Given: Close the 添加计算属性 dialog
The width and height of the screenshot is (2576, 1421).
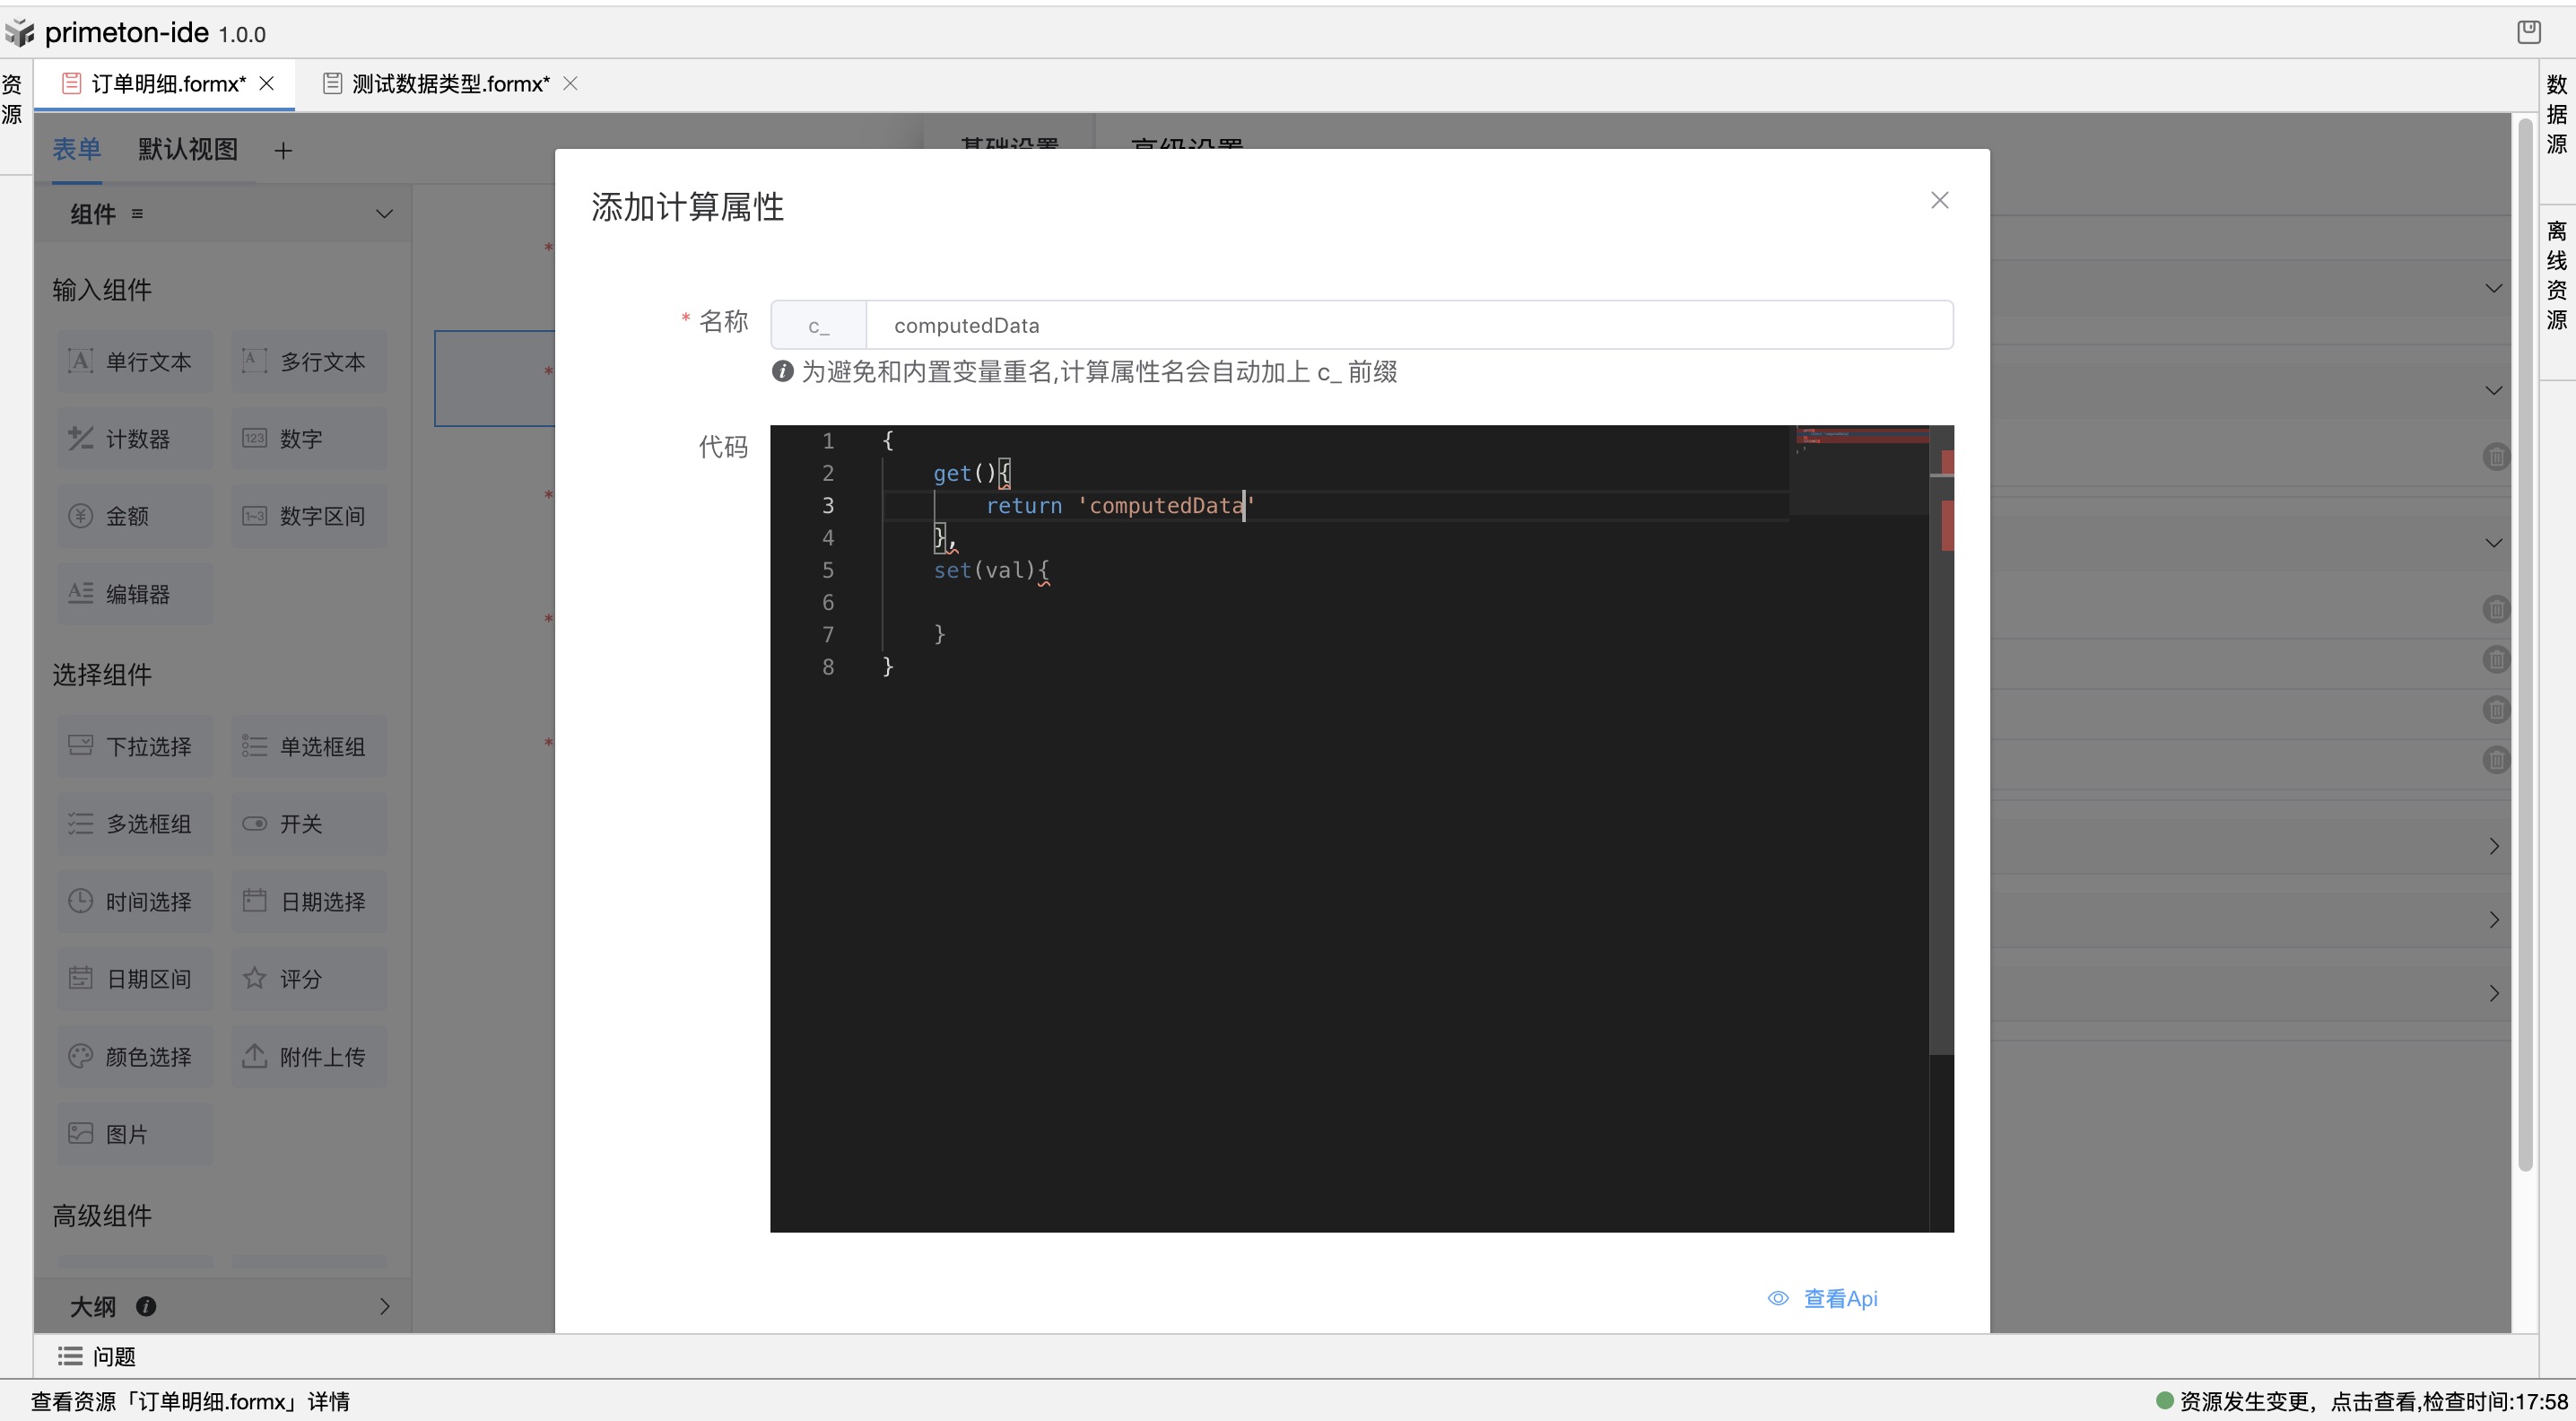Looking at the screenshot, I should [x=1939, y=201].
